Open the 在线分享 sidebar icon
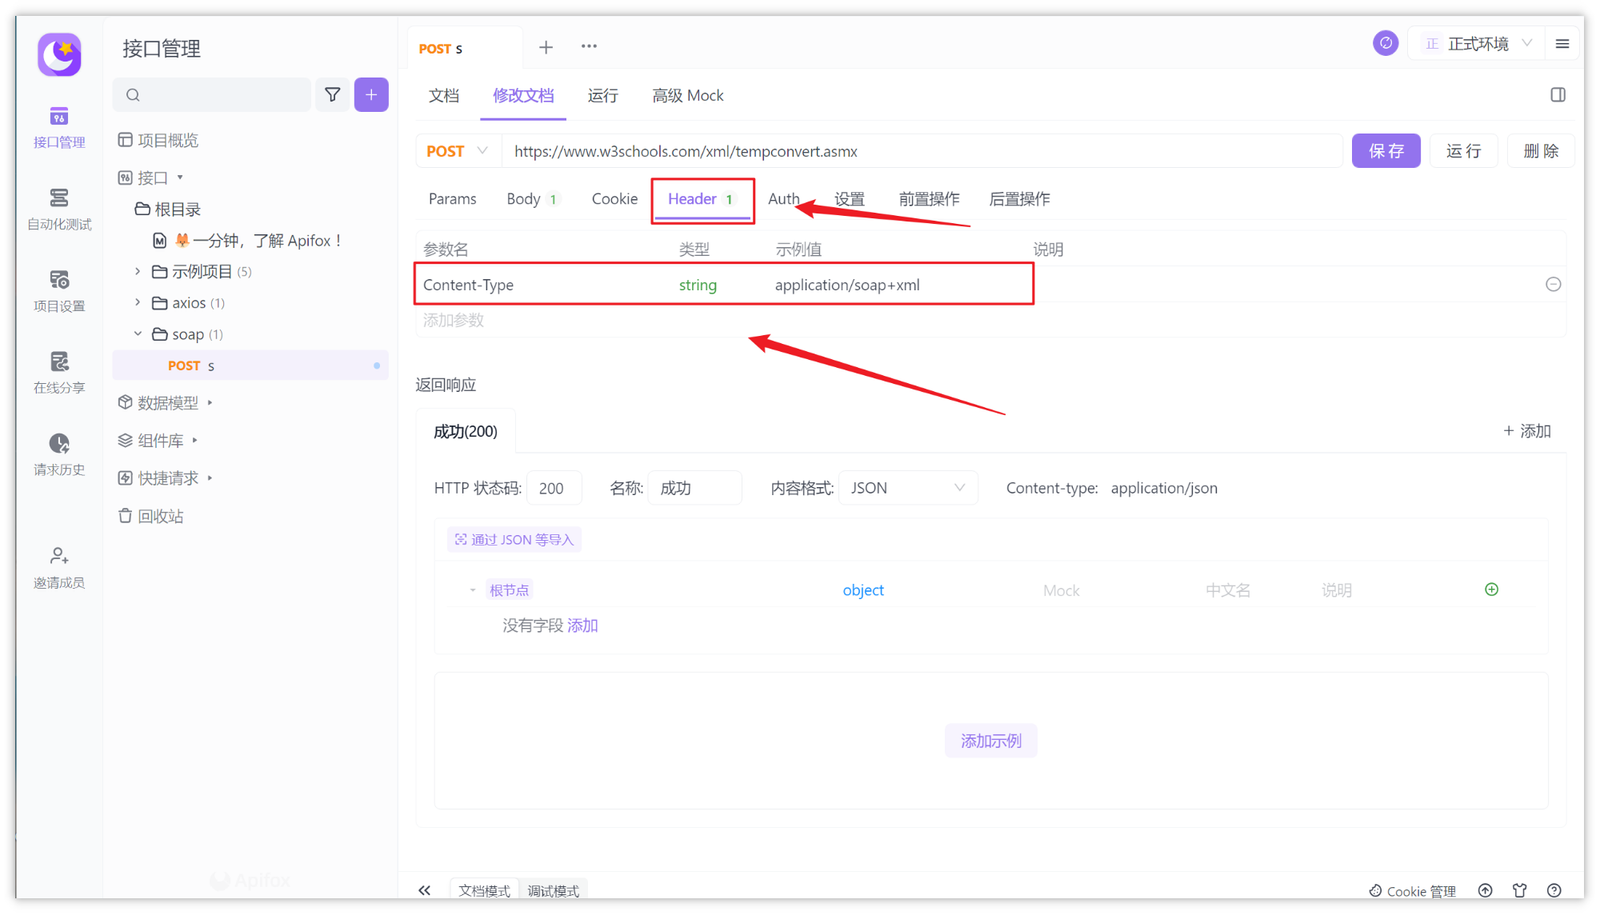This screenshot has height=915, width=1600. pos(59,372)
